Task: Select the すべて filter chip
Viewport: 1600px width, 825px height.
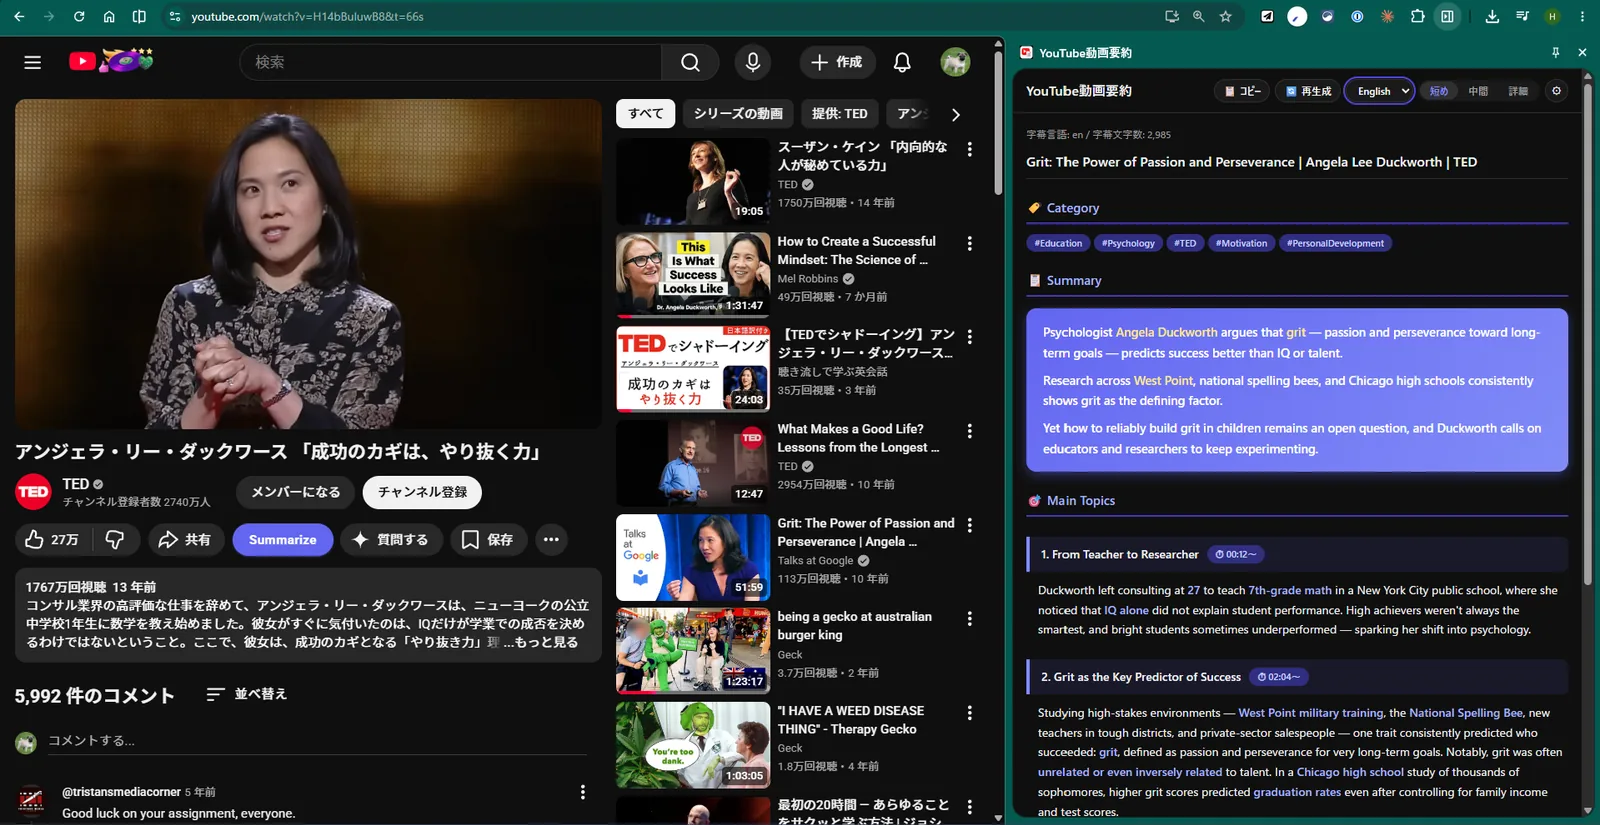Action: tap(646, 114)
